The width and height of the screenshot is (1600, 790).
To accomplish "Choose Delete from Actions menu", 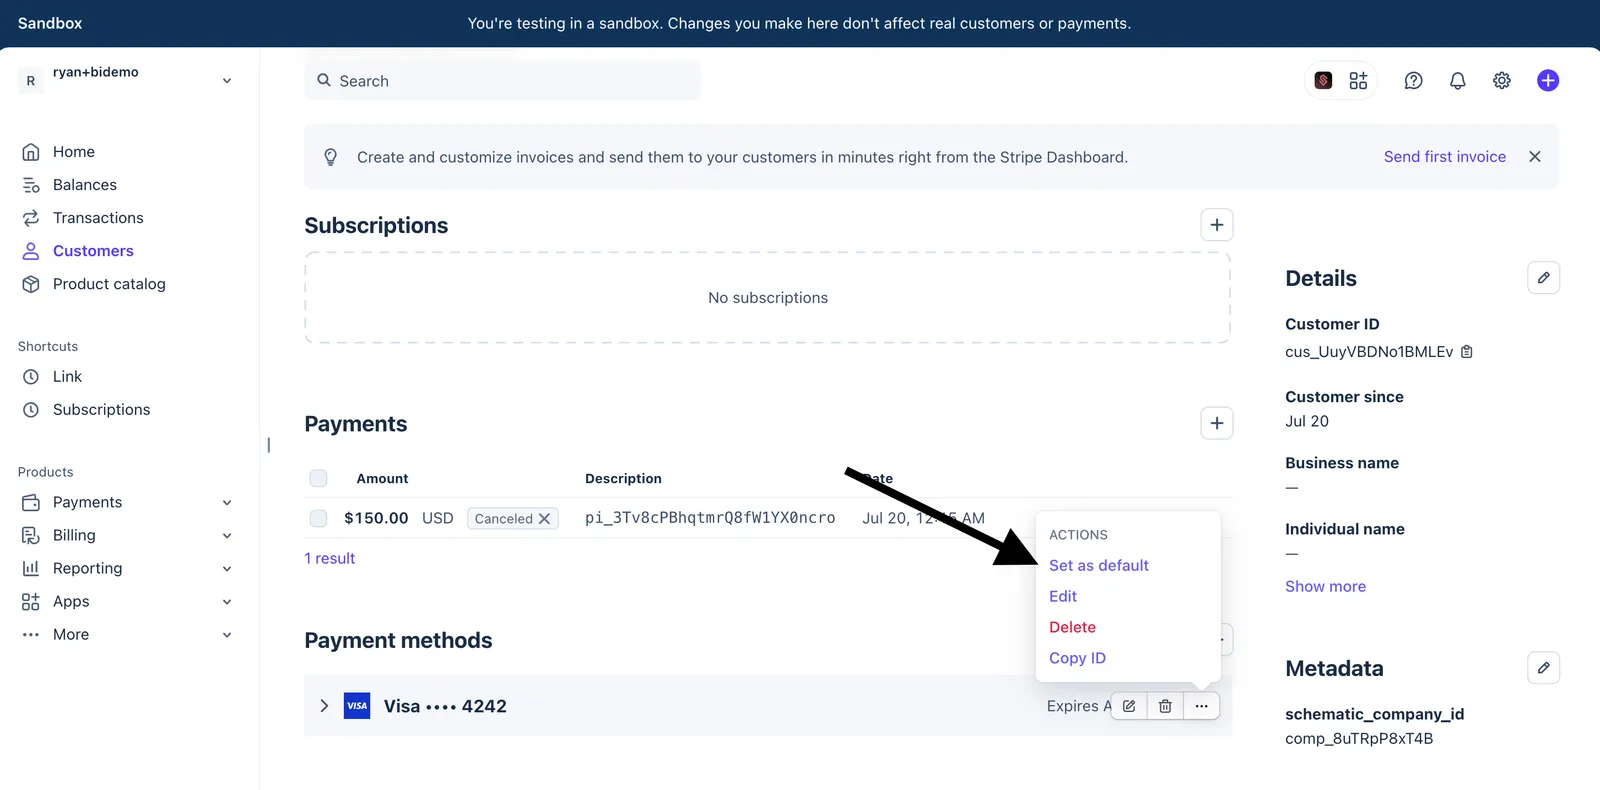I will point(1072,628).
